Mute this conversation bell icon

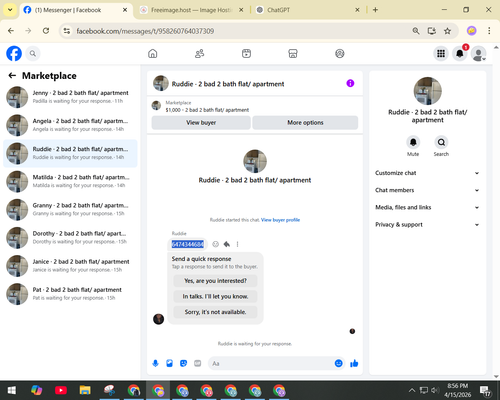[x=413, y=142]
